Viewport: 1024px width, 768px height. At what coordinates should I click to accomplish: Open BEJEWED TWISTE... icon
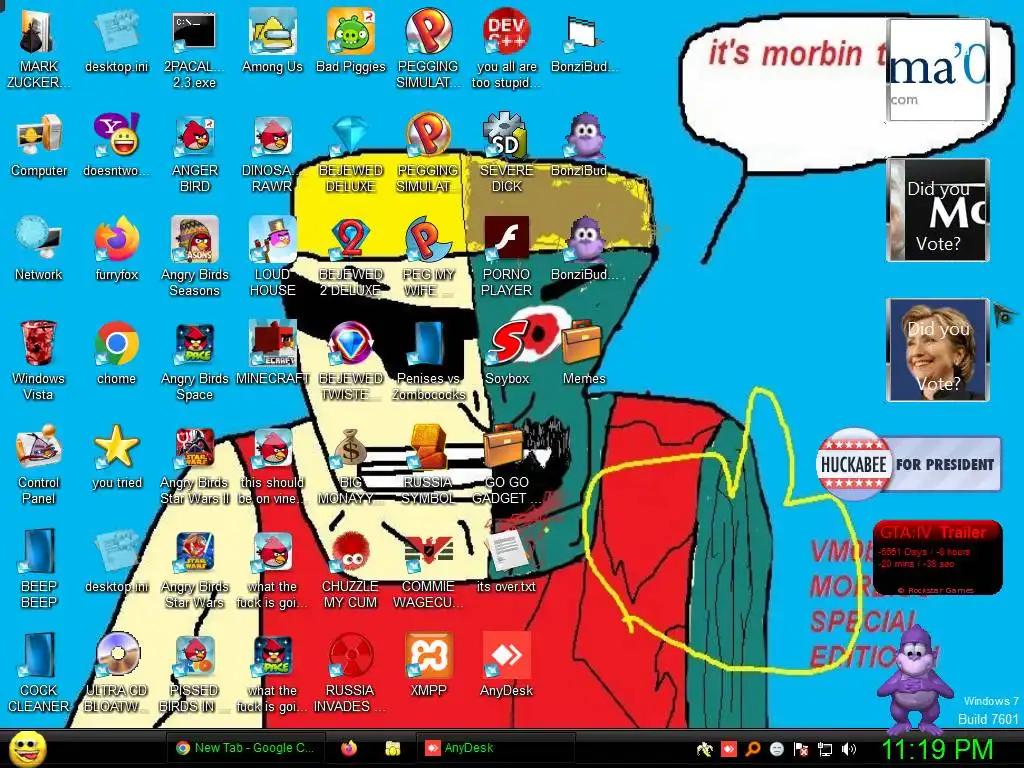351,359
